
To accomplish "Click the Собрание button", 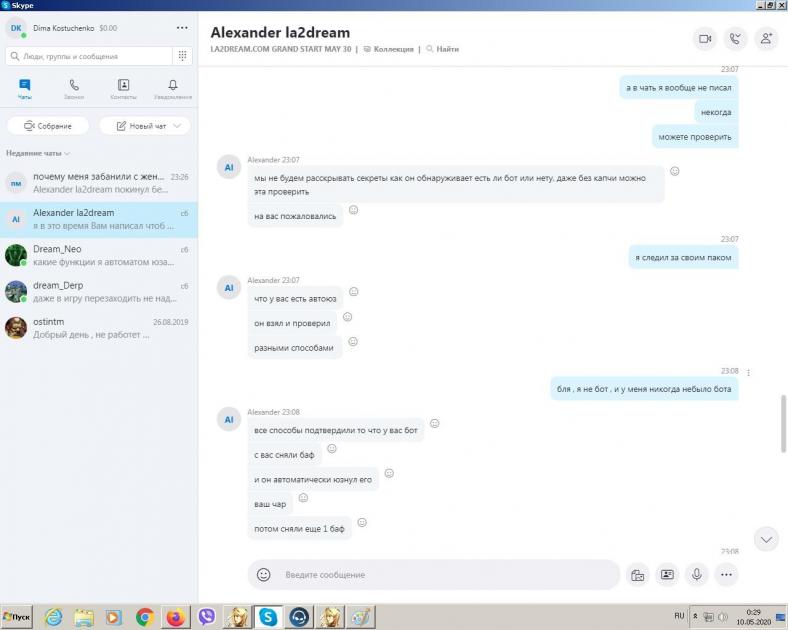I will pos(48,126).
